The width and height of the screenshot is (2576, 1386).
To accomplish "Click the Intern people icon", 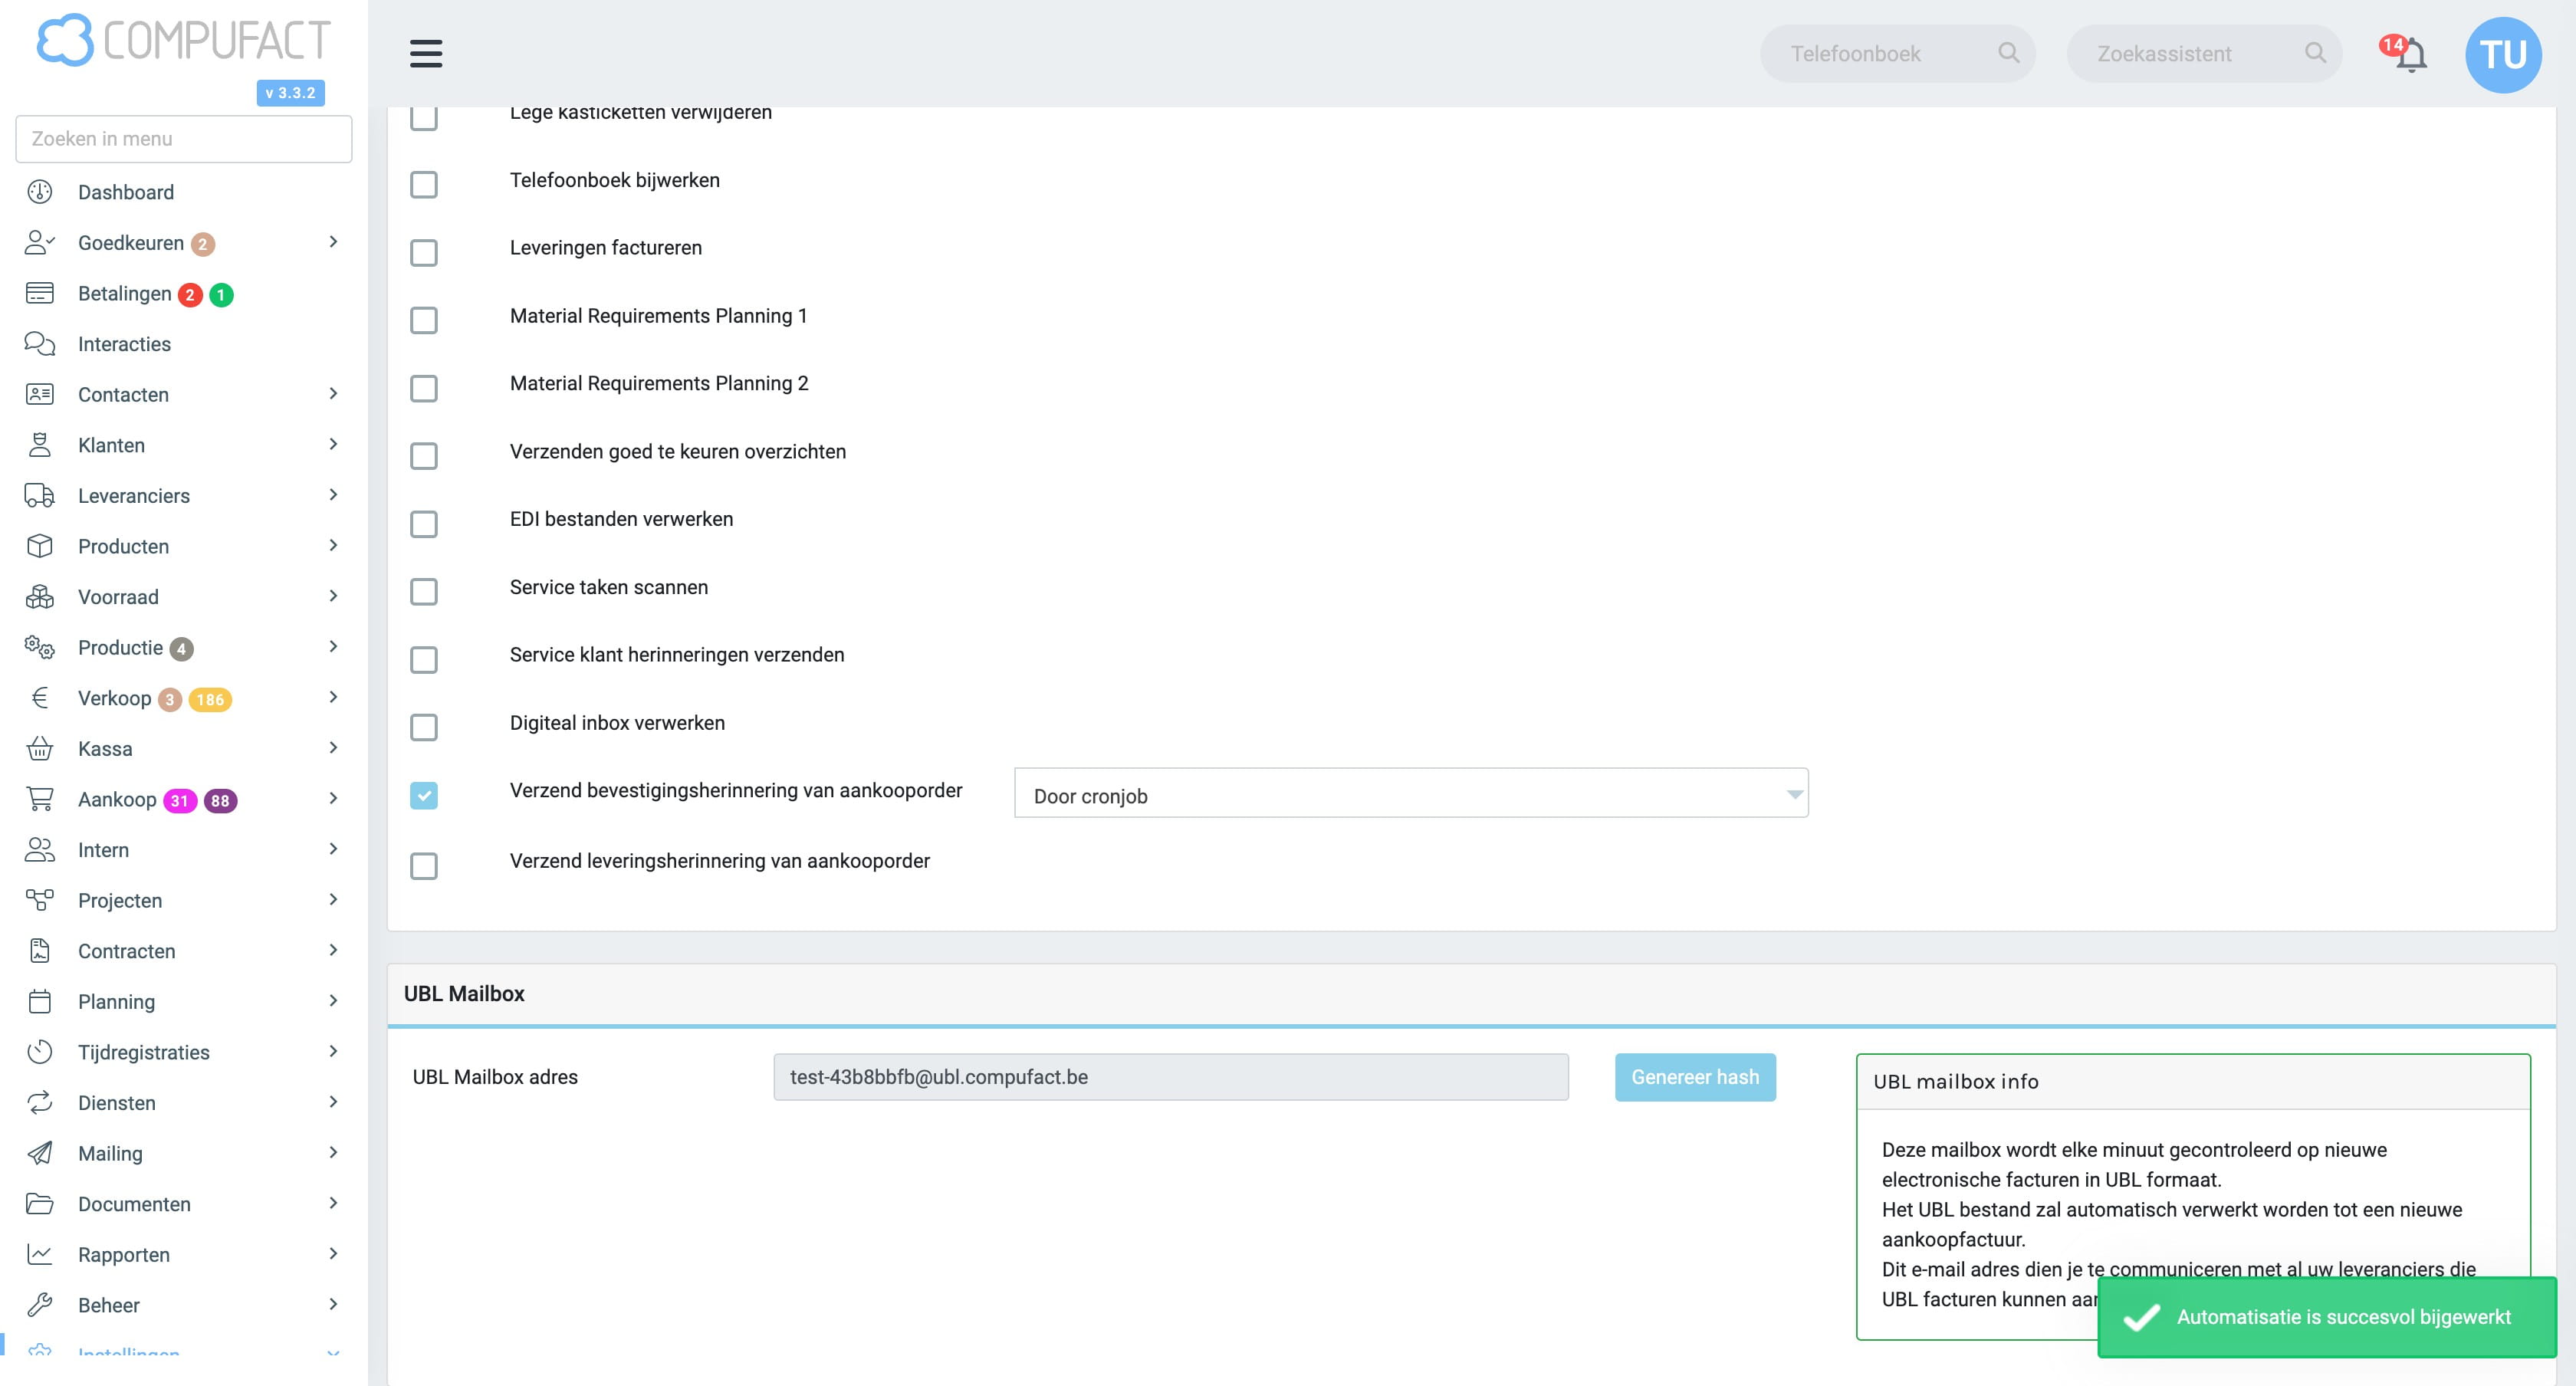I will pos(40,850).
